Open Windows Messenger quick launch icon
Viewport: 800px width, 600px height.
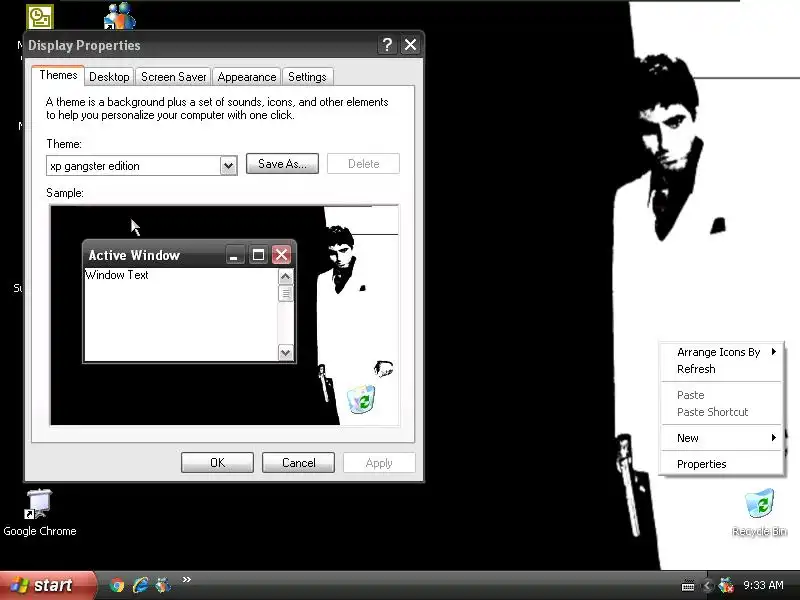[x=163, y=585]
